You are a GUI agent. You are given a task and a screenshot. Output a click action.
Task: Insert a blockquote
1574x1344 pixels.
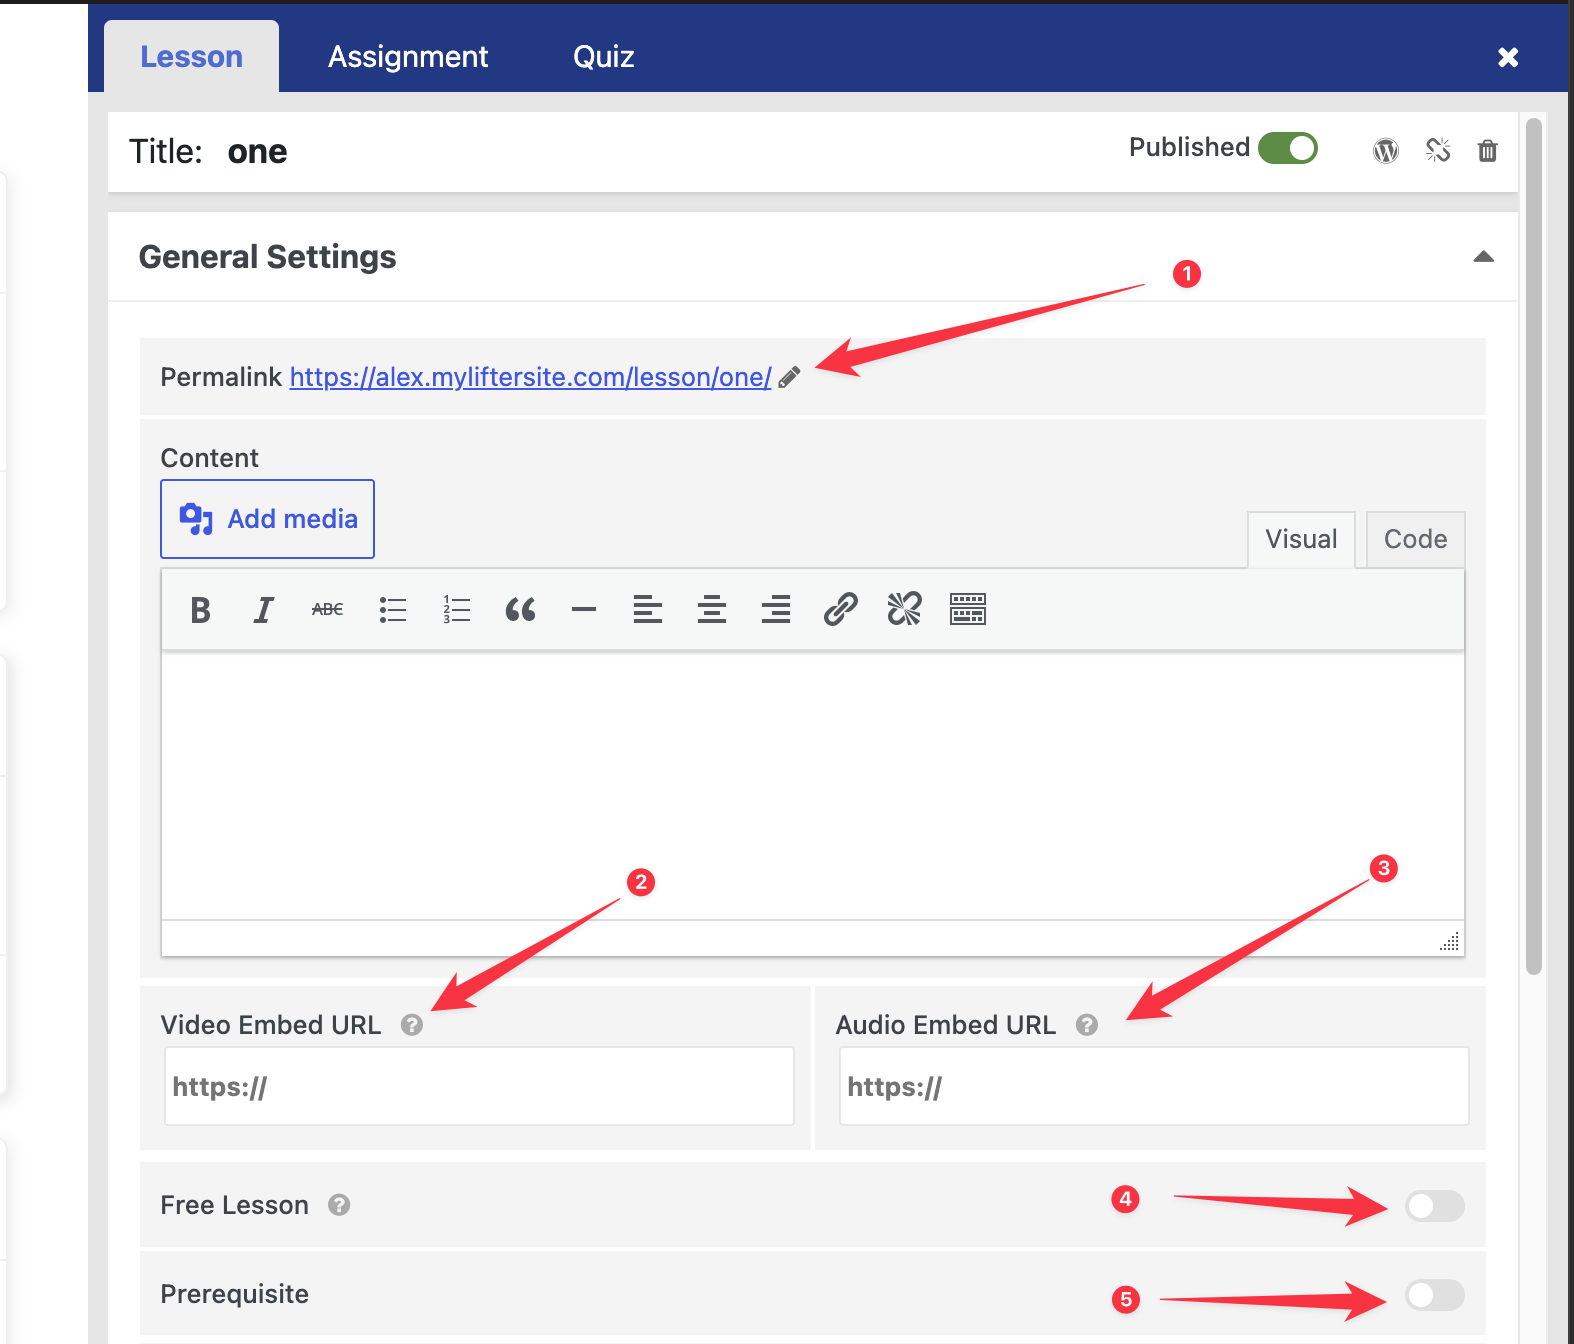[520, 609]
